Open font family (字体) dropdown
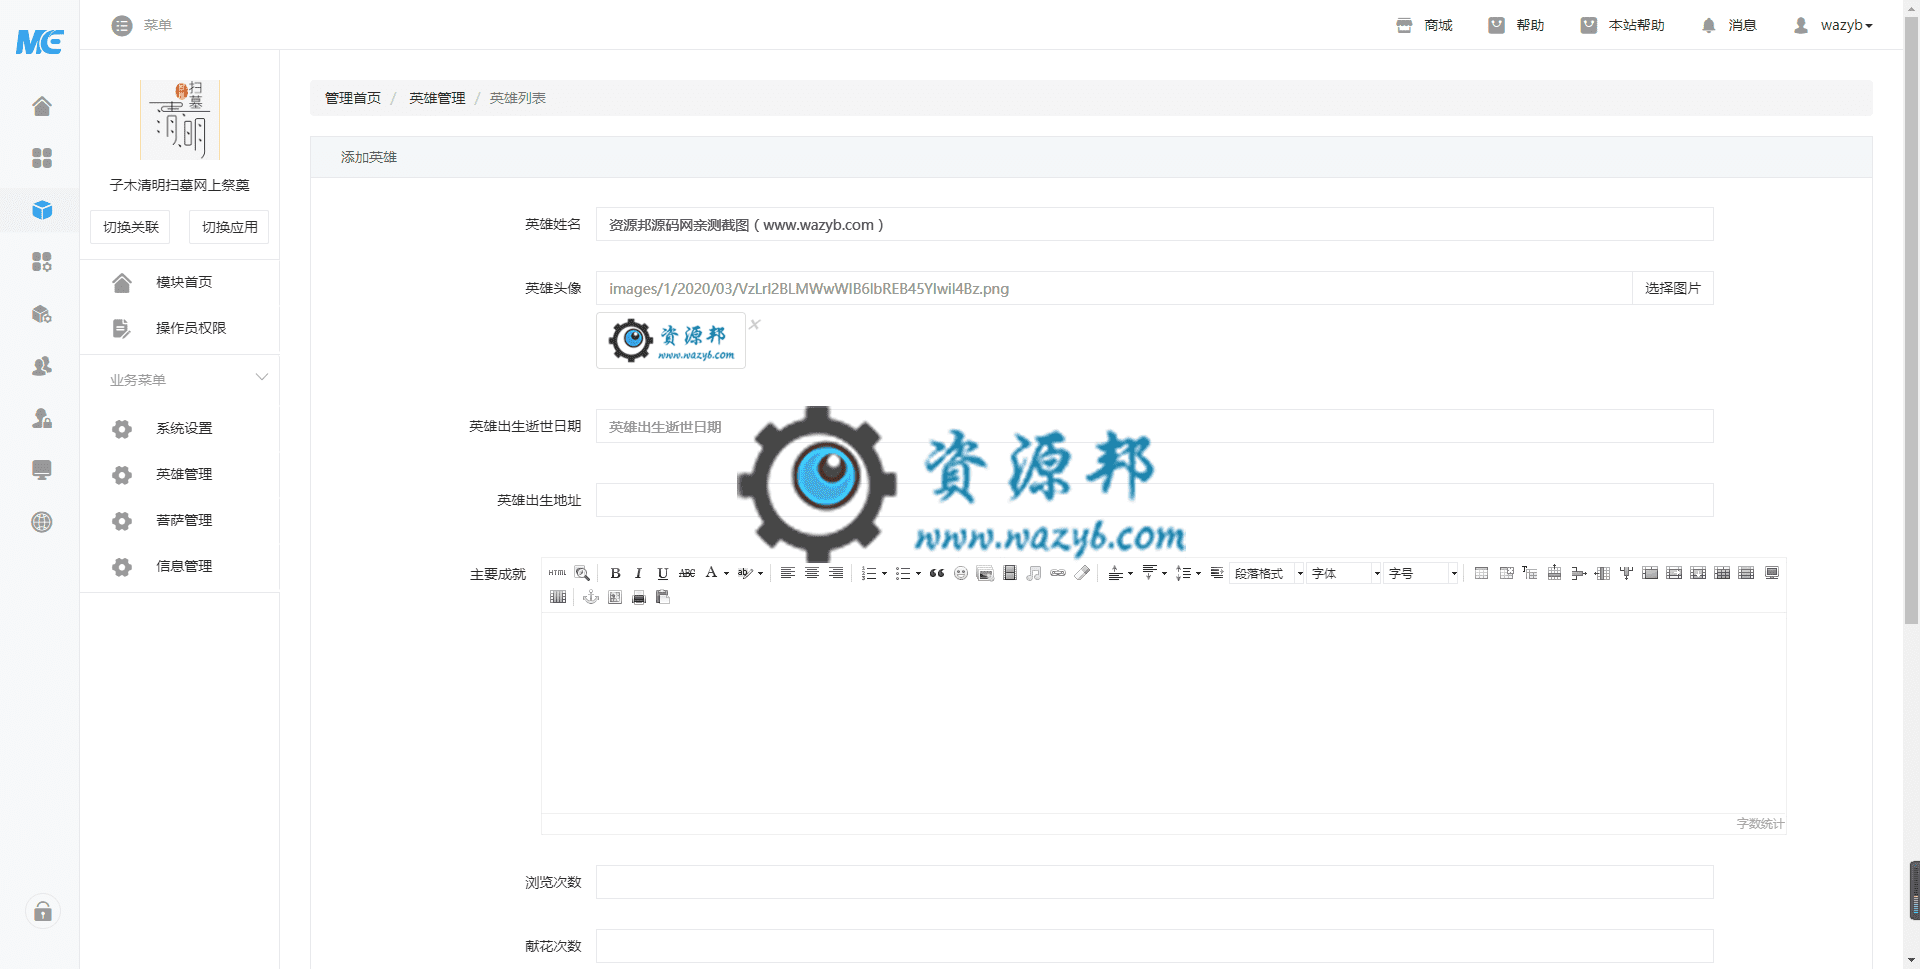The width and height of the screenshot is (1920, 969). pyautogui.click(x=1343, y=573)
